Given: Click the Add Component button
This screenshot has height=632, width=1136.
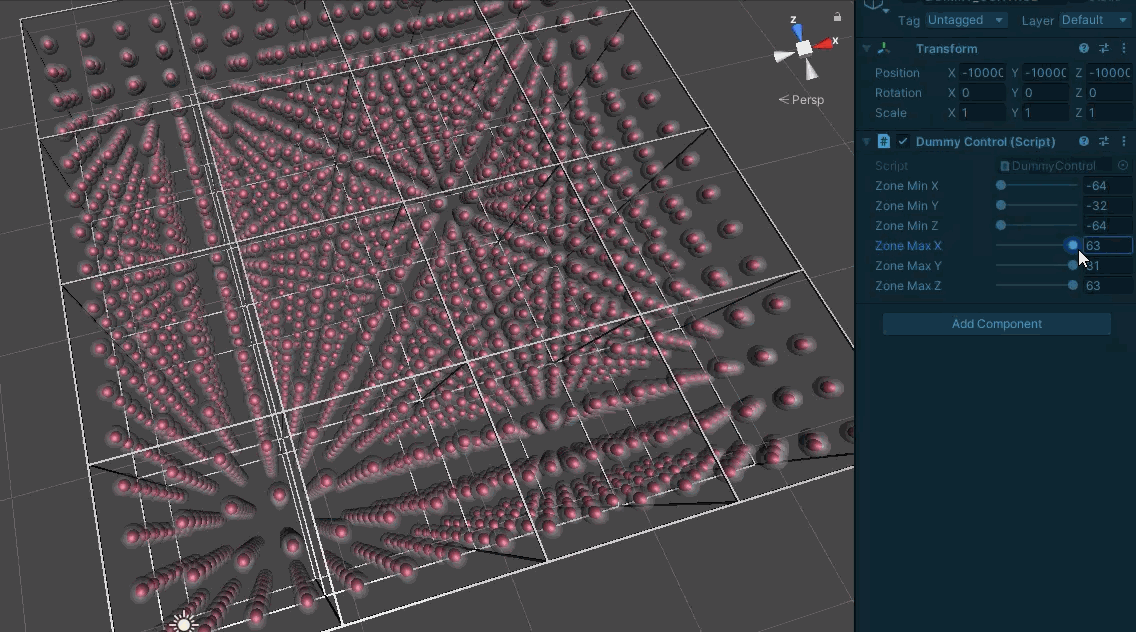Looking at the screenshot, I should point(996,324).
